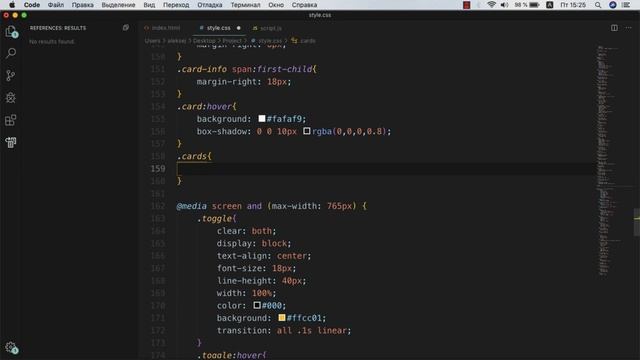Image resolution: width=640 pixels, height=360 pixels.
Task: Click the 'transition: all .1s linear' line
Action: 284,330
